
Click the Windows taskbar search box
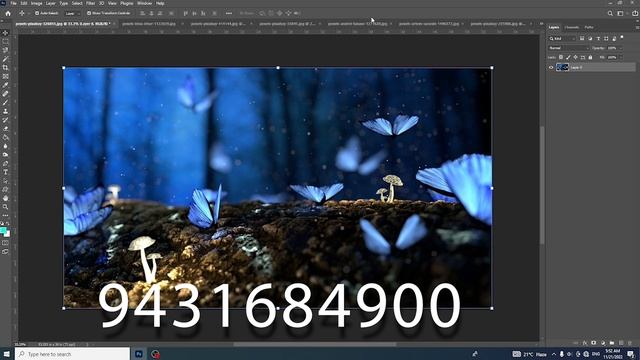coord(73,354)
